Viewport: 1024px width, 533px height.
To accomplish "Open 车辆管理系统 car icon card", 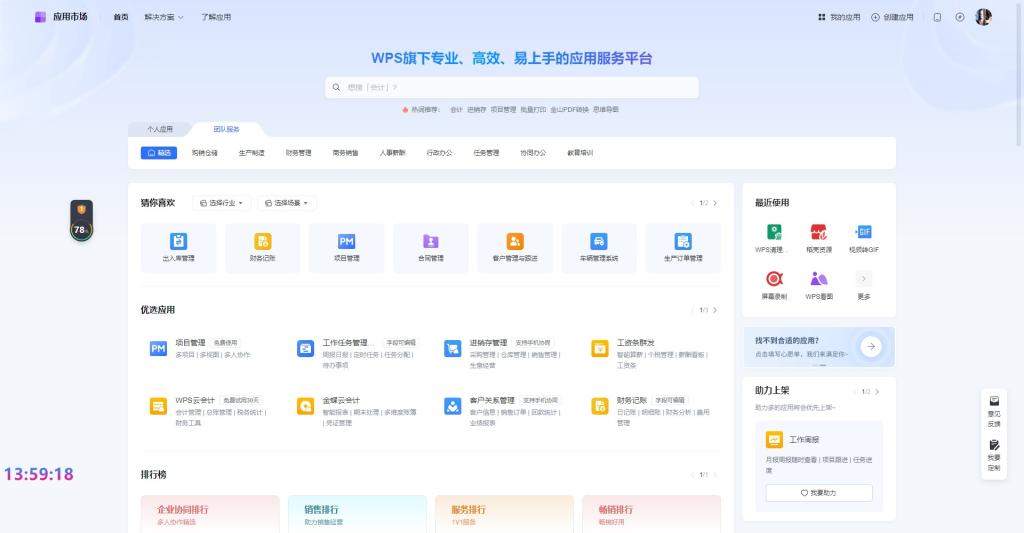I will (599, 248).
